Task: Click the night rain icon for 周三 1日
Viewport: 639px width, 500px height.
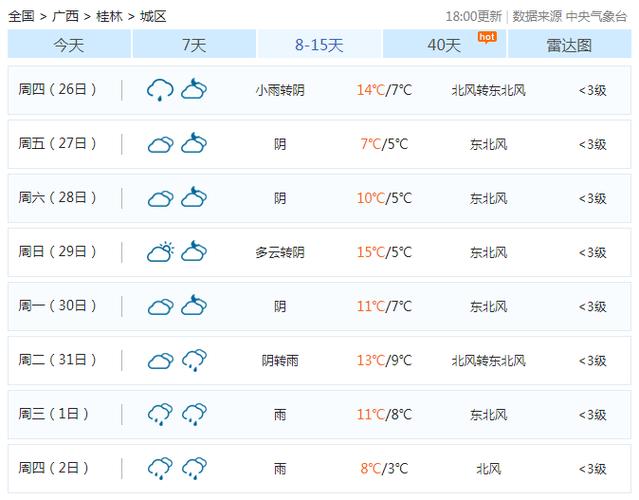Action: click(x=194, y=414)
